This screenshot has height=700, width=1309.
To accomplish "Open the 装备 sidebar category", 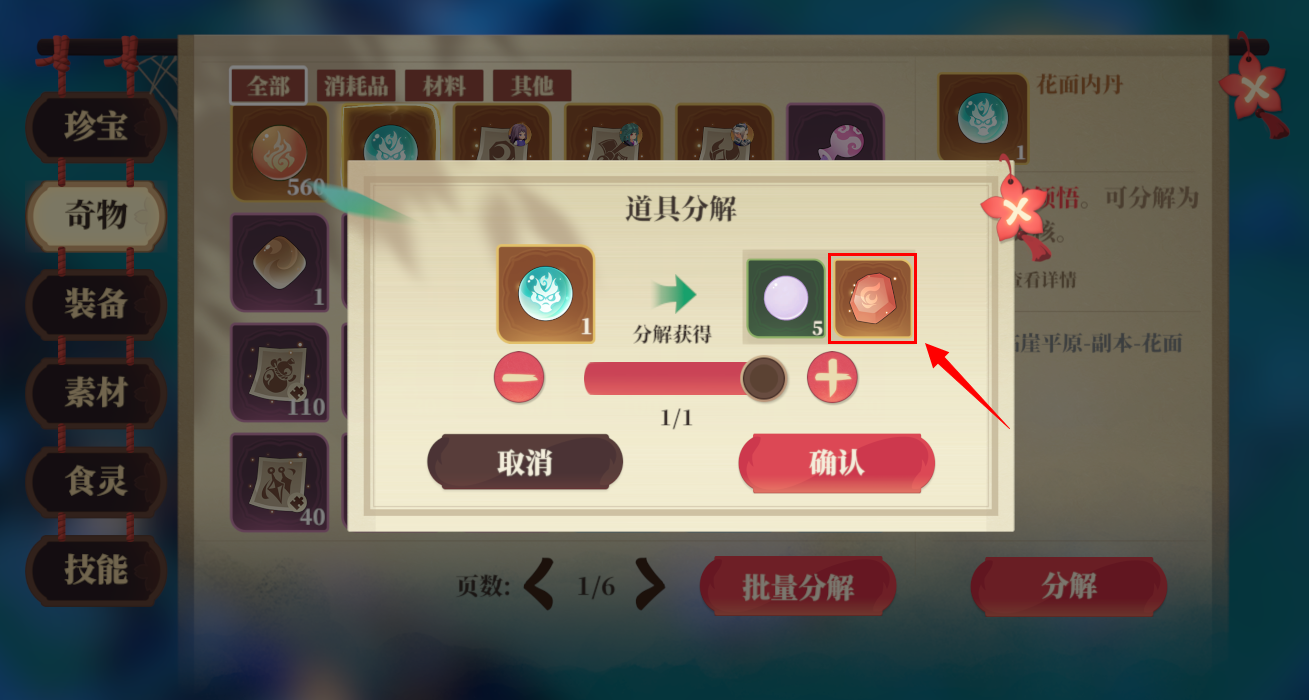I will click(x=96, y=304).
